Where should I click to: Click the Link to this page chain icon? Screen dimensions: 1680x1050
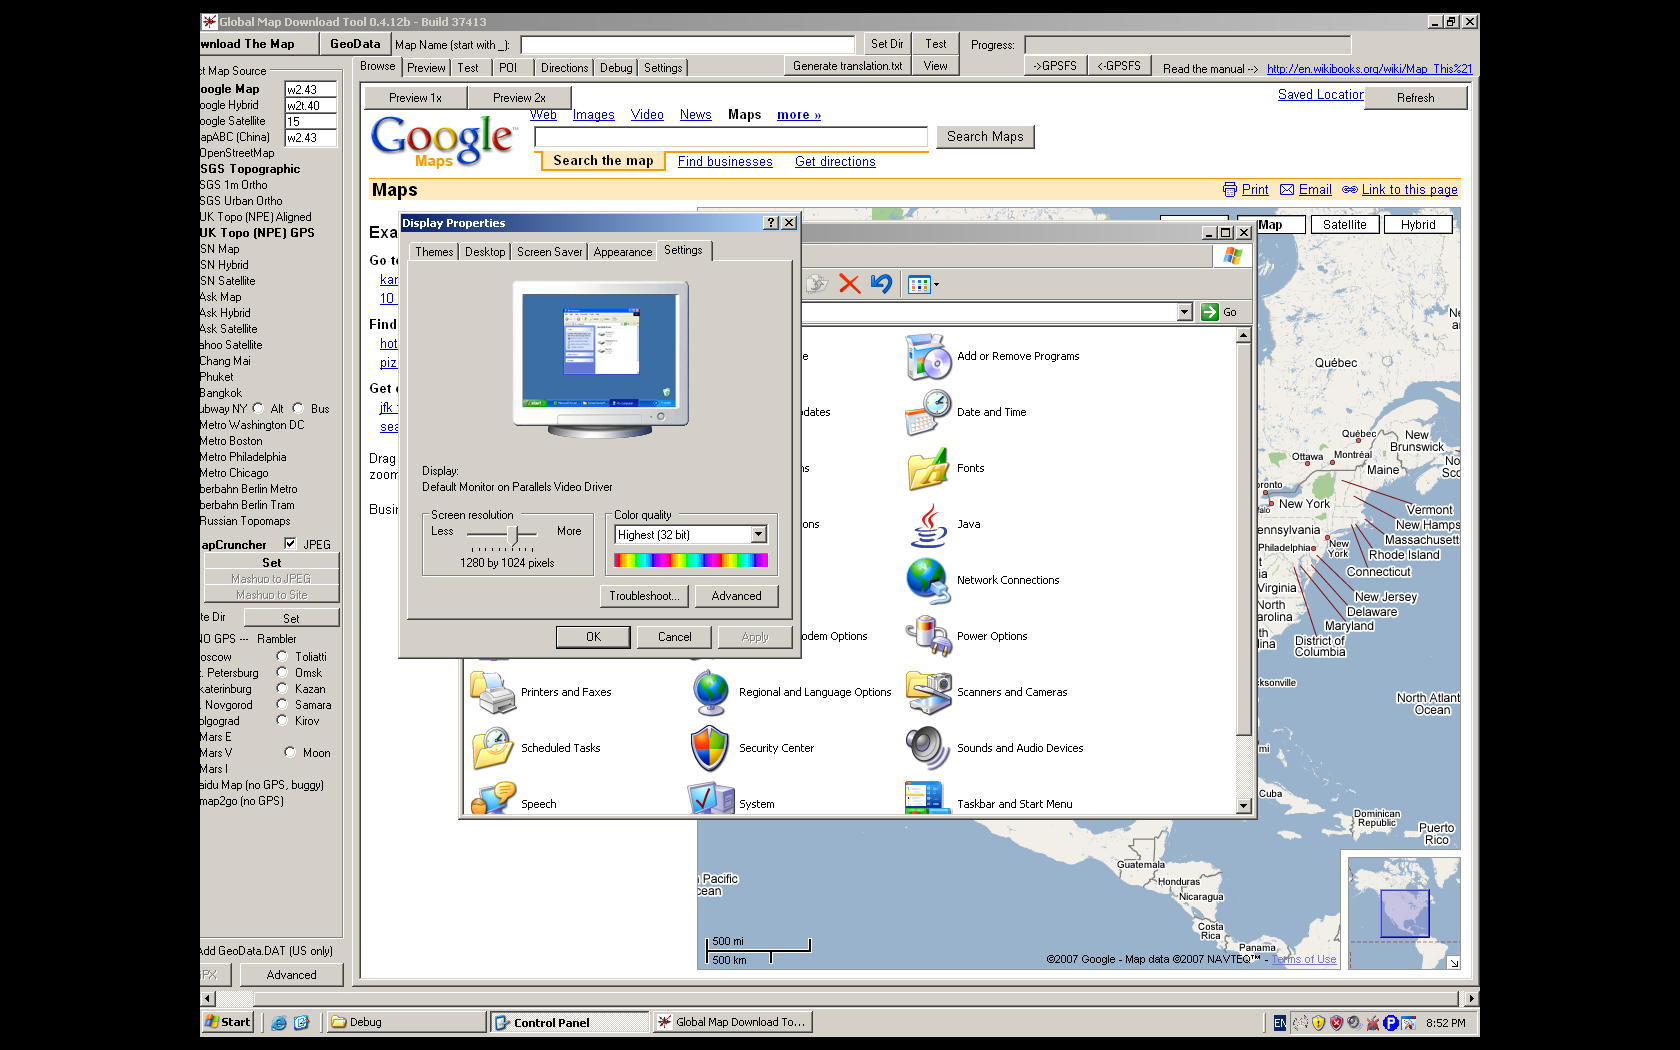1350,190
